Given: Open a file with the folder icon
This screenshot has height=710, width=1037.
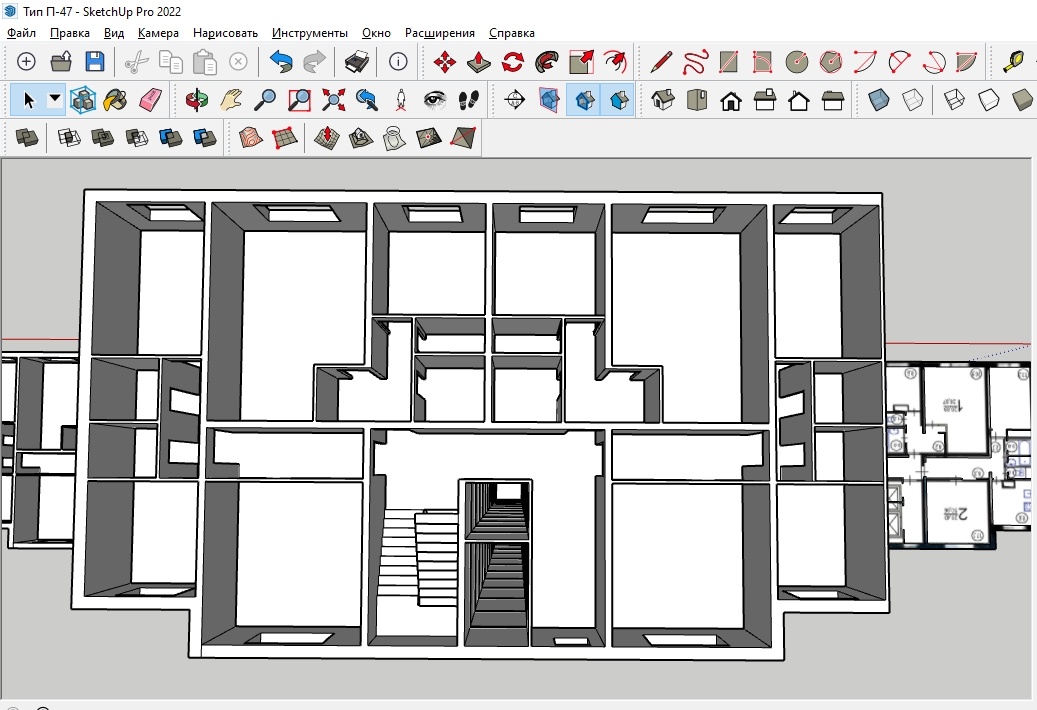Looking at the screenshot, I should coord(61,61).
